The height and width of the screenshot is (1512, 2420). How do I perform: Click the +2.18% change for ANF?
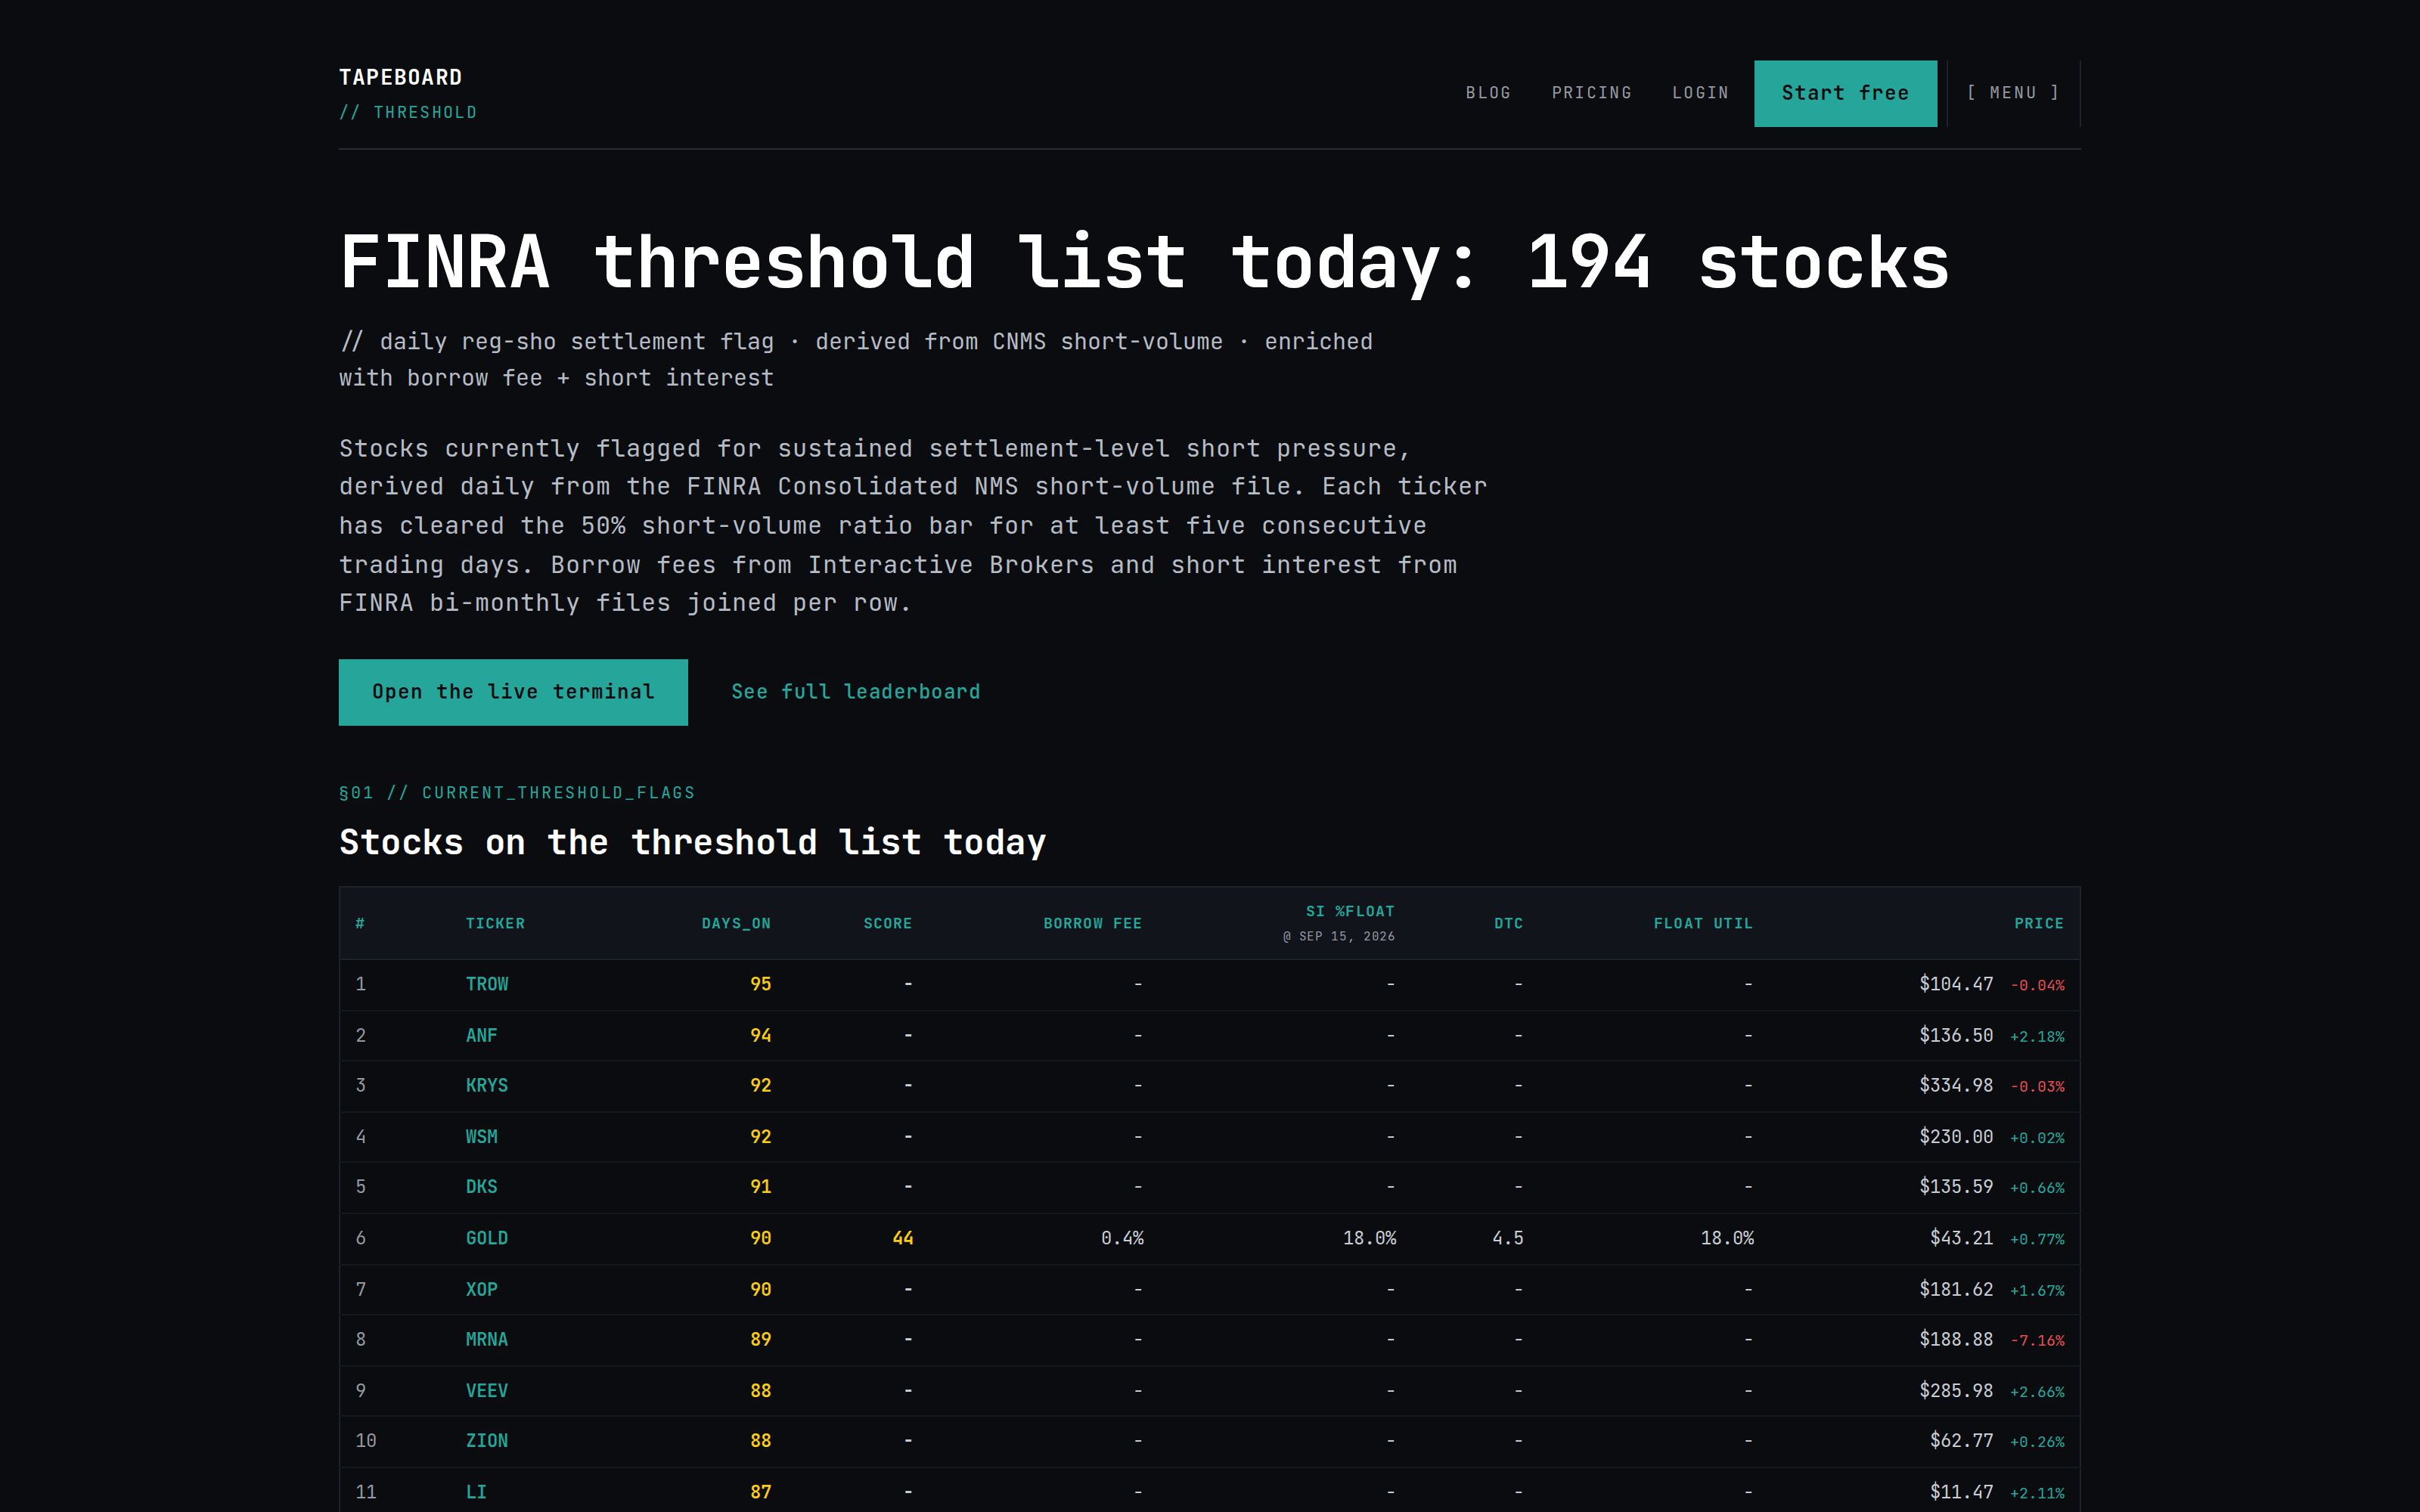pos(2037,1036)
